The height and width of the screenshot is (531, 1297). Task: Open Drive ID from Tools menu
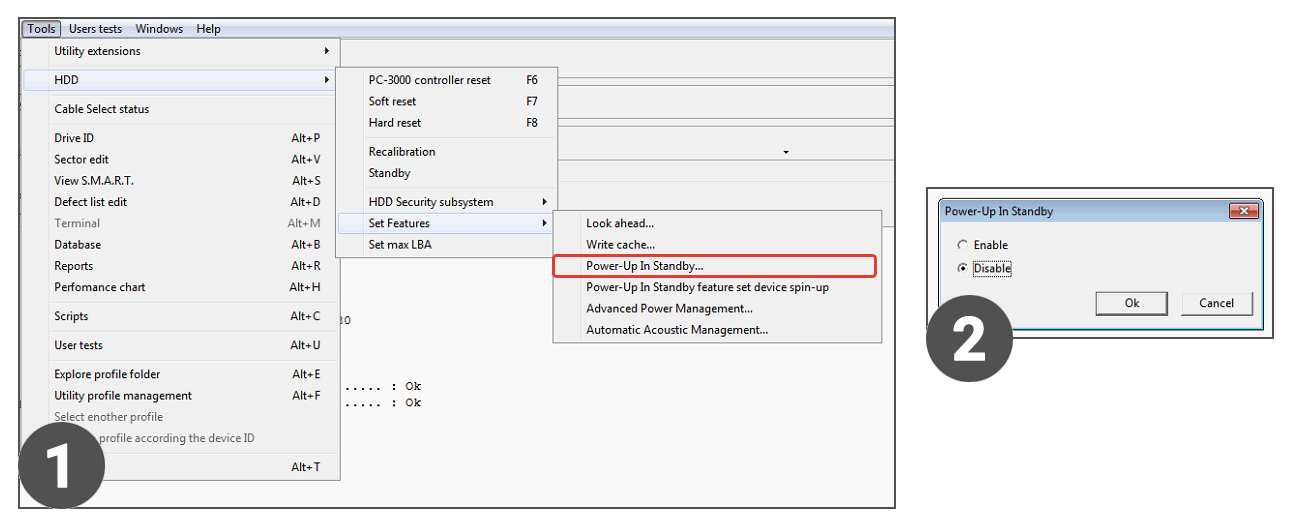[180, 138]
